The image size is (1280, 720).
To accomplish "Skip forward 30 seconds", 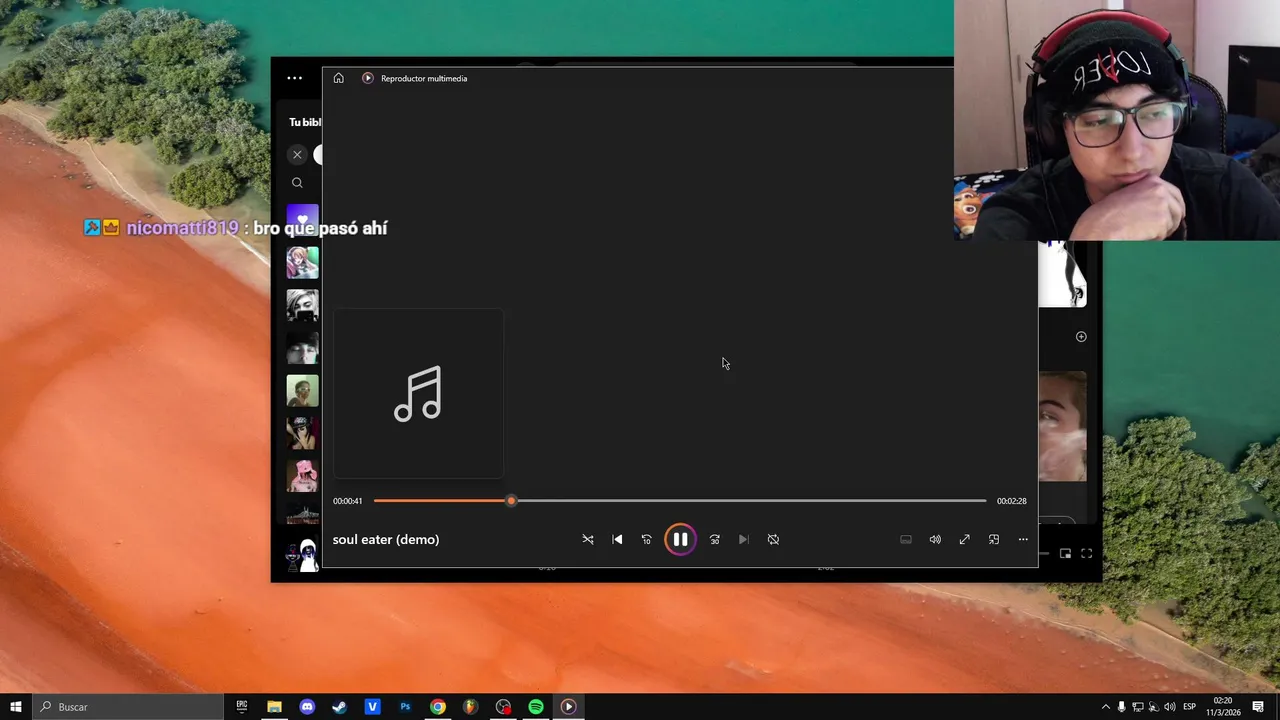I will point(714,539).
